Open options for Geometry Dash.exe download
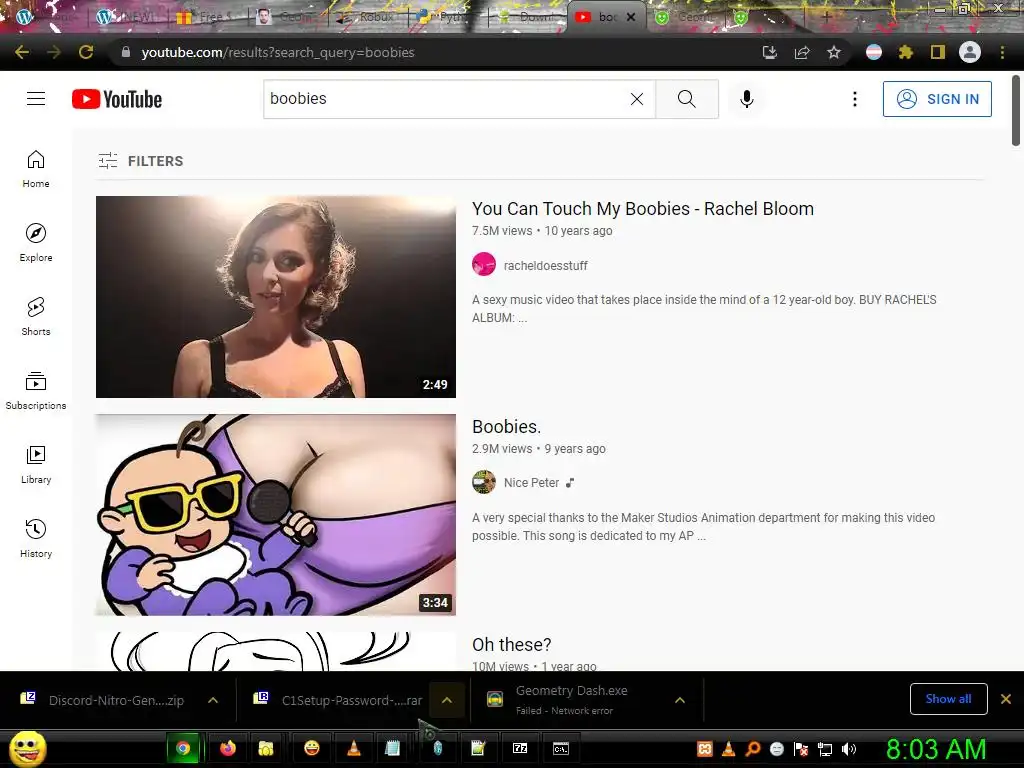 point(680,700)
